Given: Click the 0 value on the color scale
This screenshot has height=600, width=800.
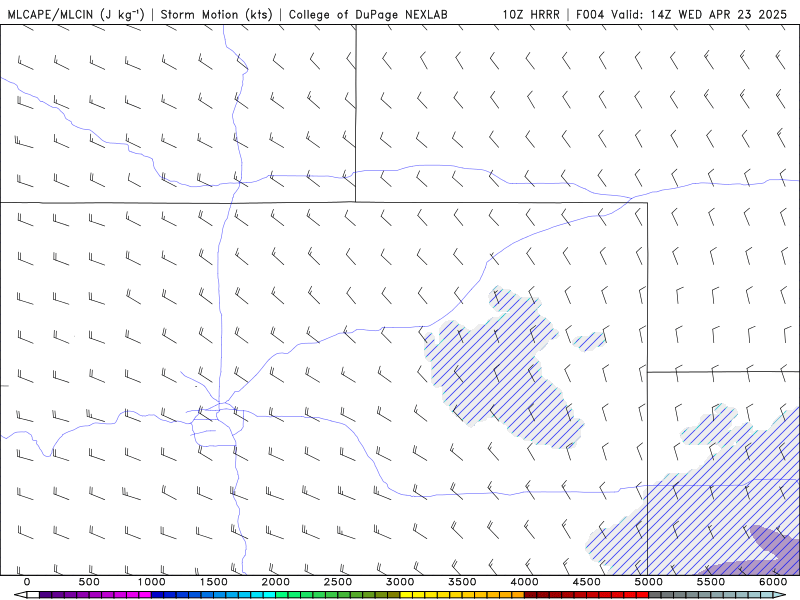Looking at the screenshot, I should pyautogui.click(x=27, y=582).
